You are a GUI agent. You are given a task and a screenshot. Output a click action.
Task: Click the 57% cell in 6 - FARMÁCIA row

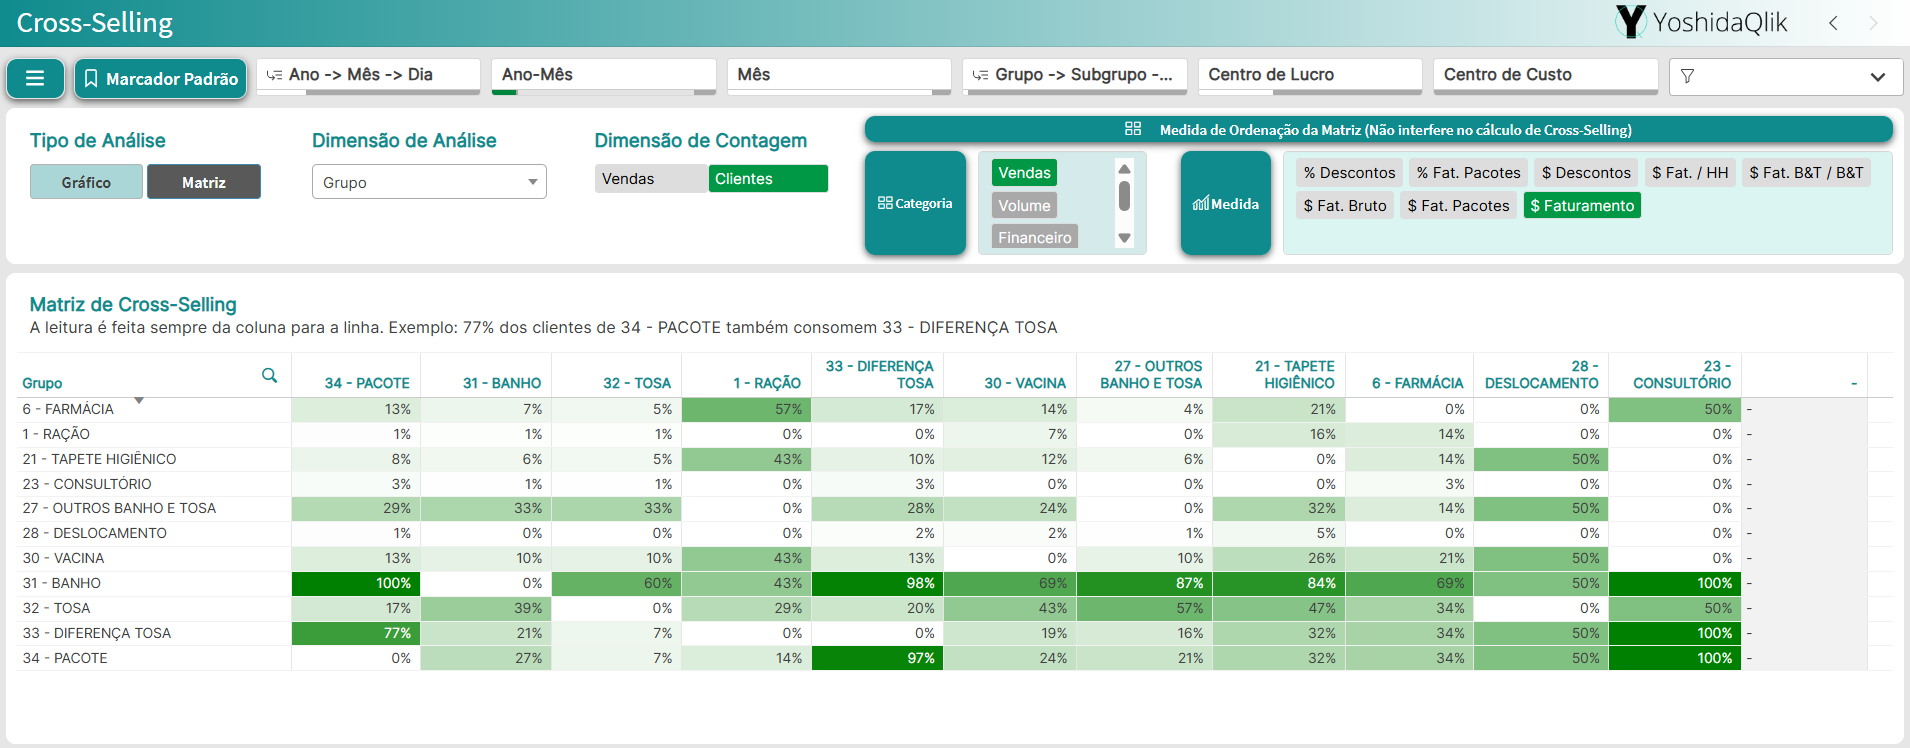click(x=746, y=409)
